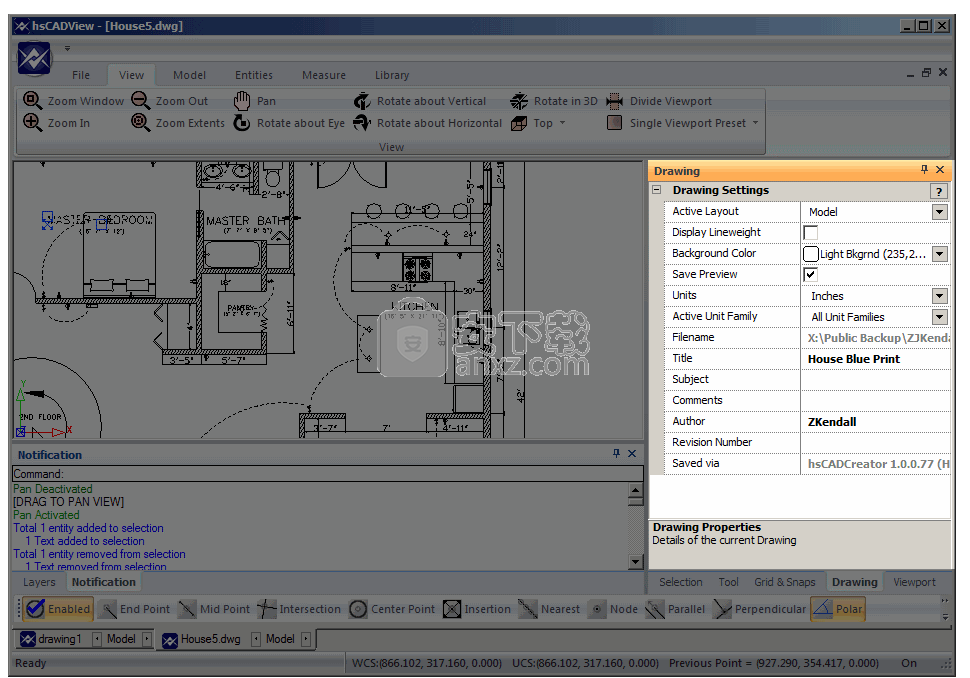Close the Drawing panel

[x=940, y=170]
